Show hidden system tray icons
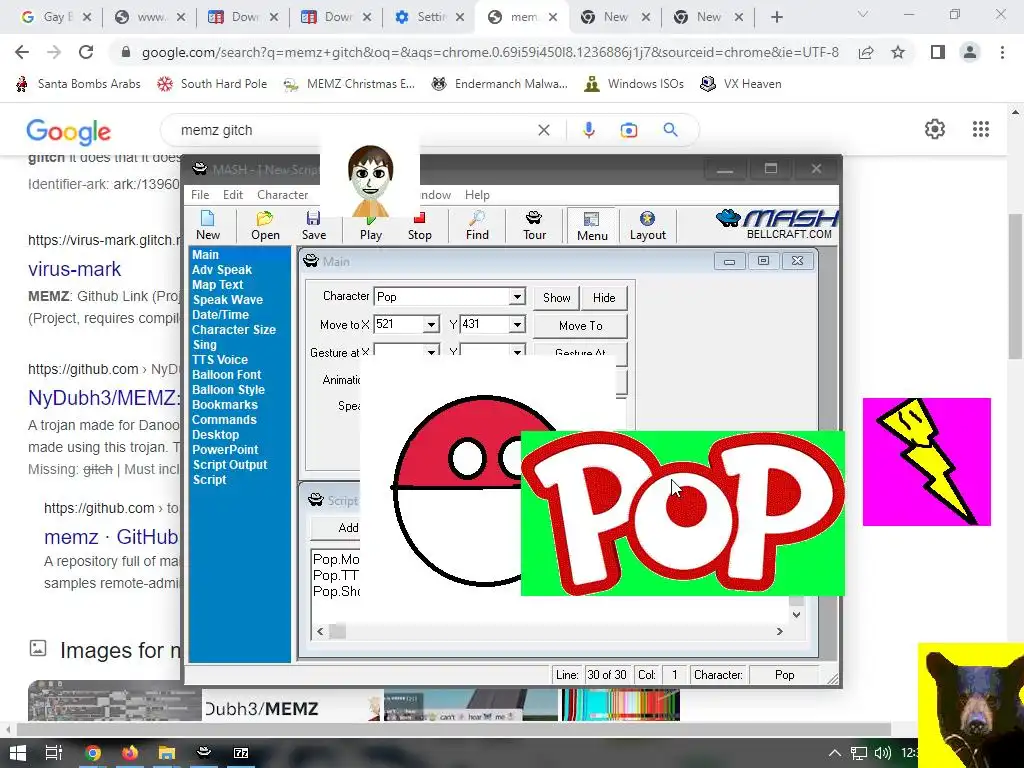The width and height of the screenshot is (1024, 768). [x=835, y=753]
